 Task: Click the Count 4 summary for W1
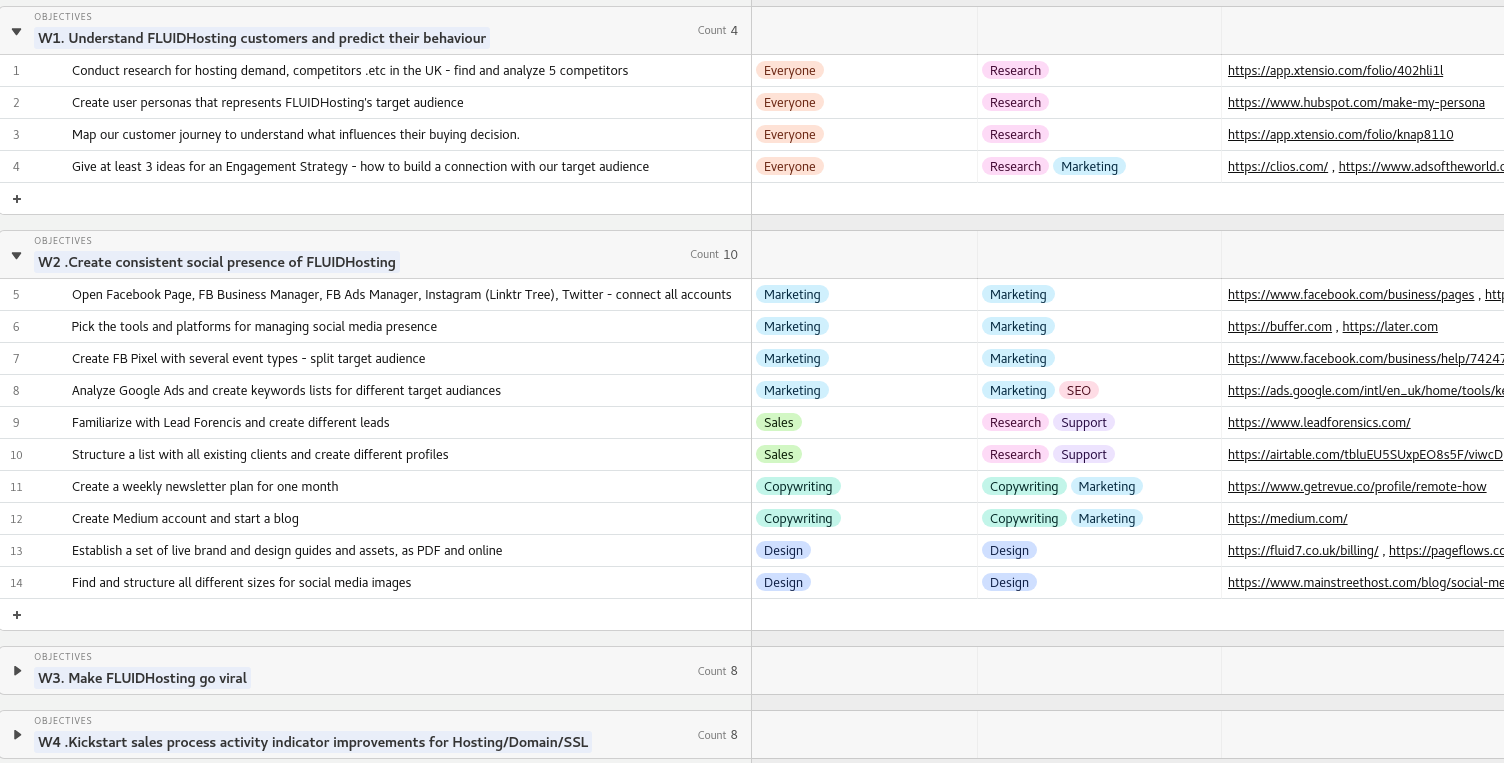point(718,30)
